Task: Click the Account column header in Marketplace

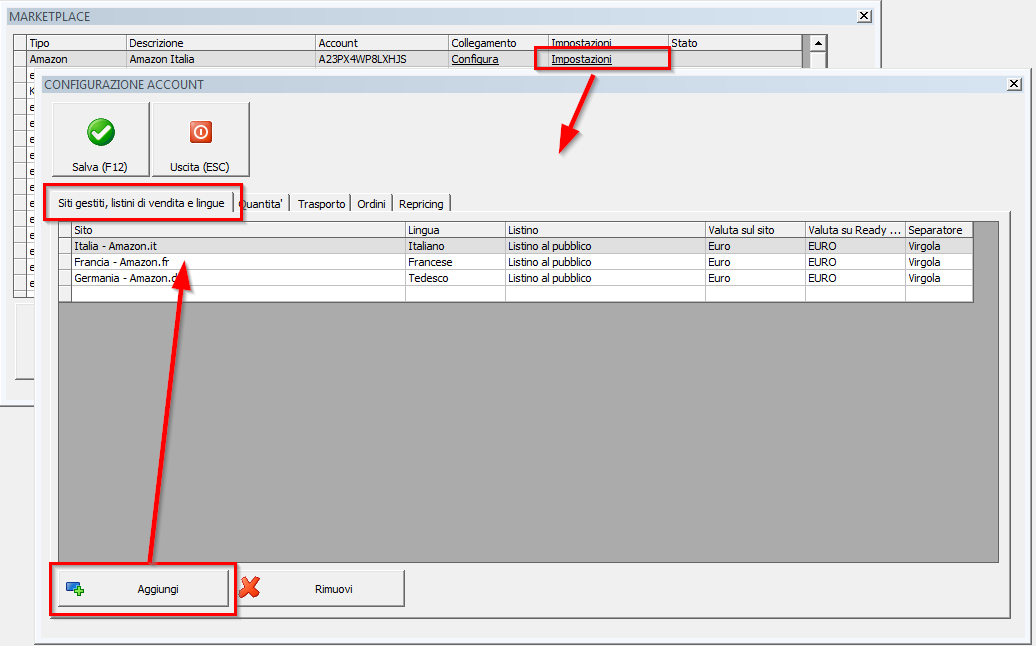Action: (382, 43)
